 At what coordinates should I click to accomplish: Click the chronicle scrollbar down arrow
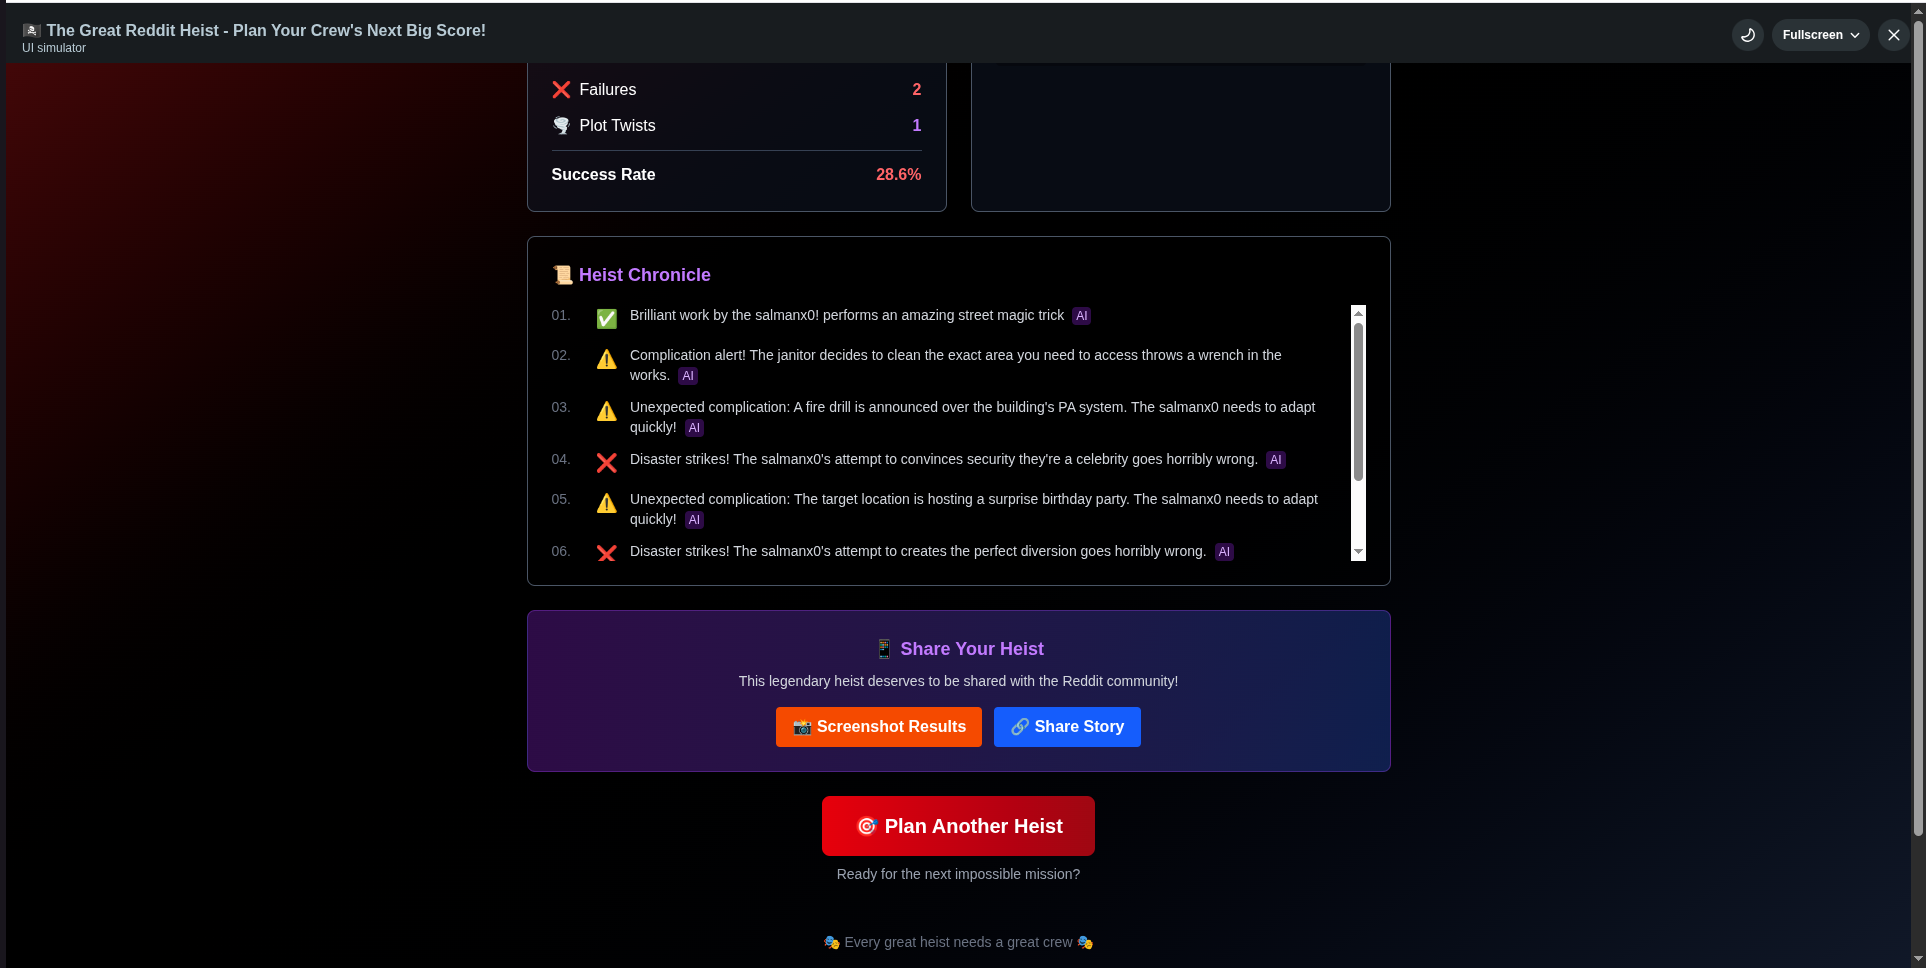(1358, 552)
